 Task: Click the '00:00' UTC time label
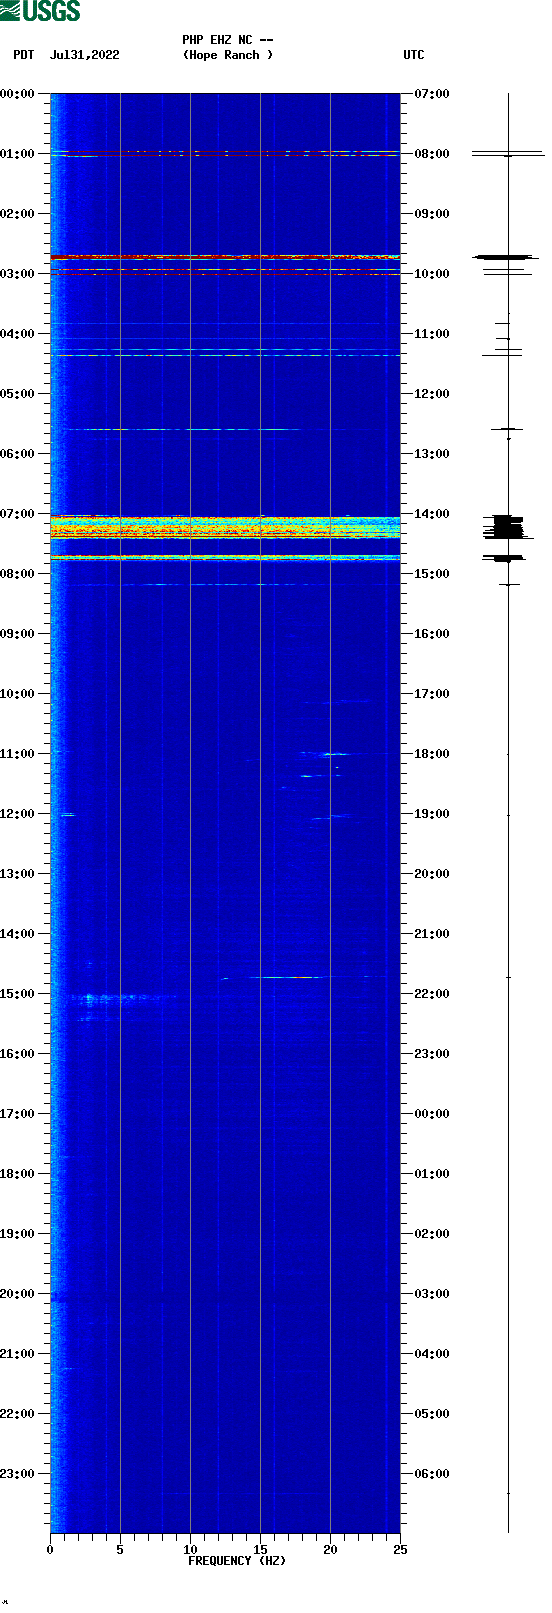coord(432,1114)
